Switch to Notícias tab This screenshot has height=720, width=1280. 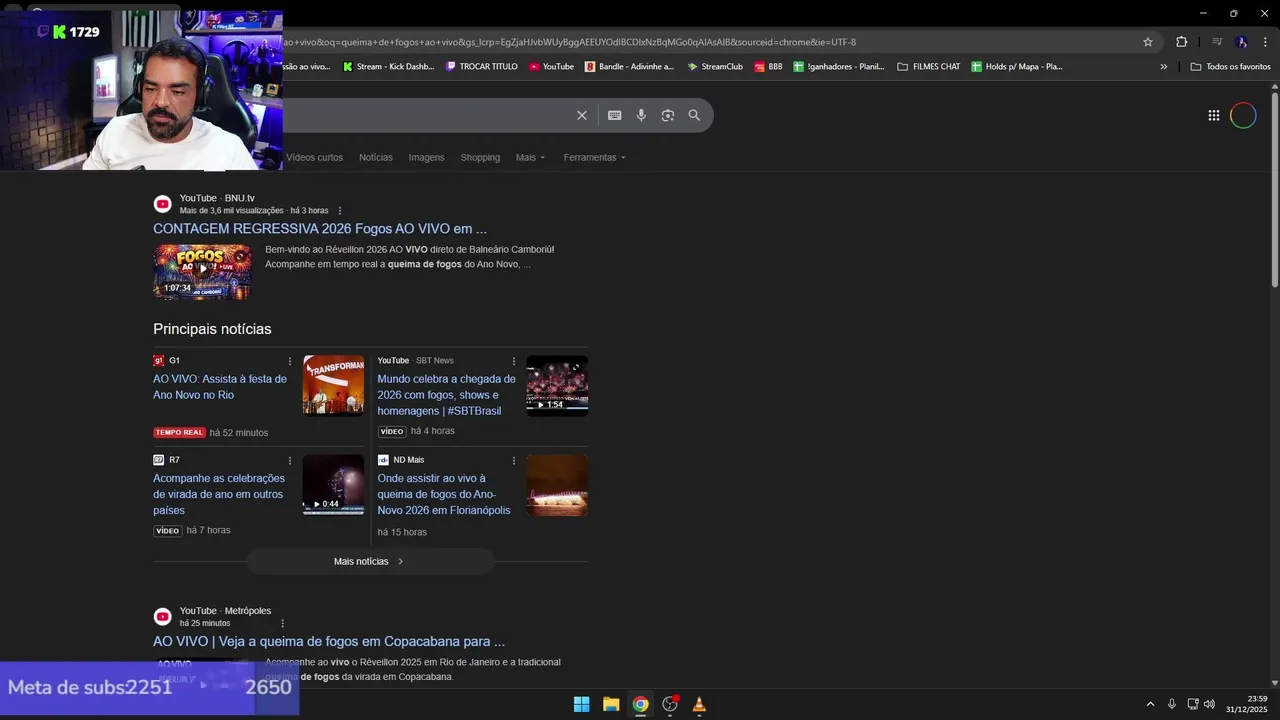point(376,157)
